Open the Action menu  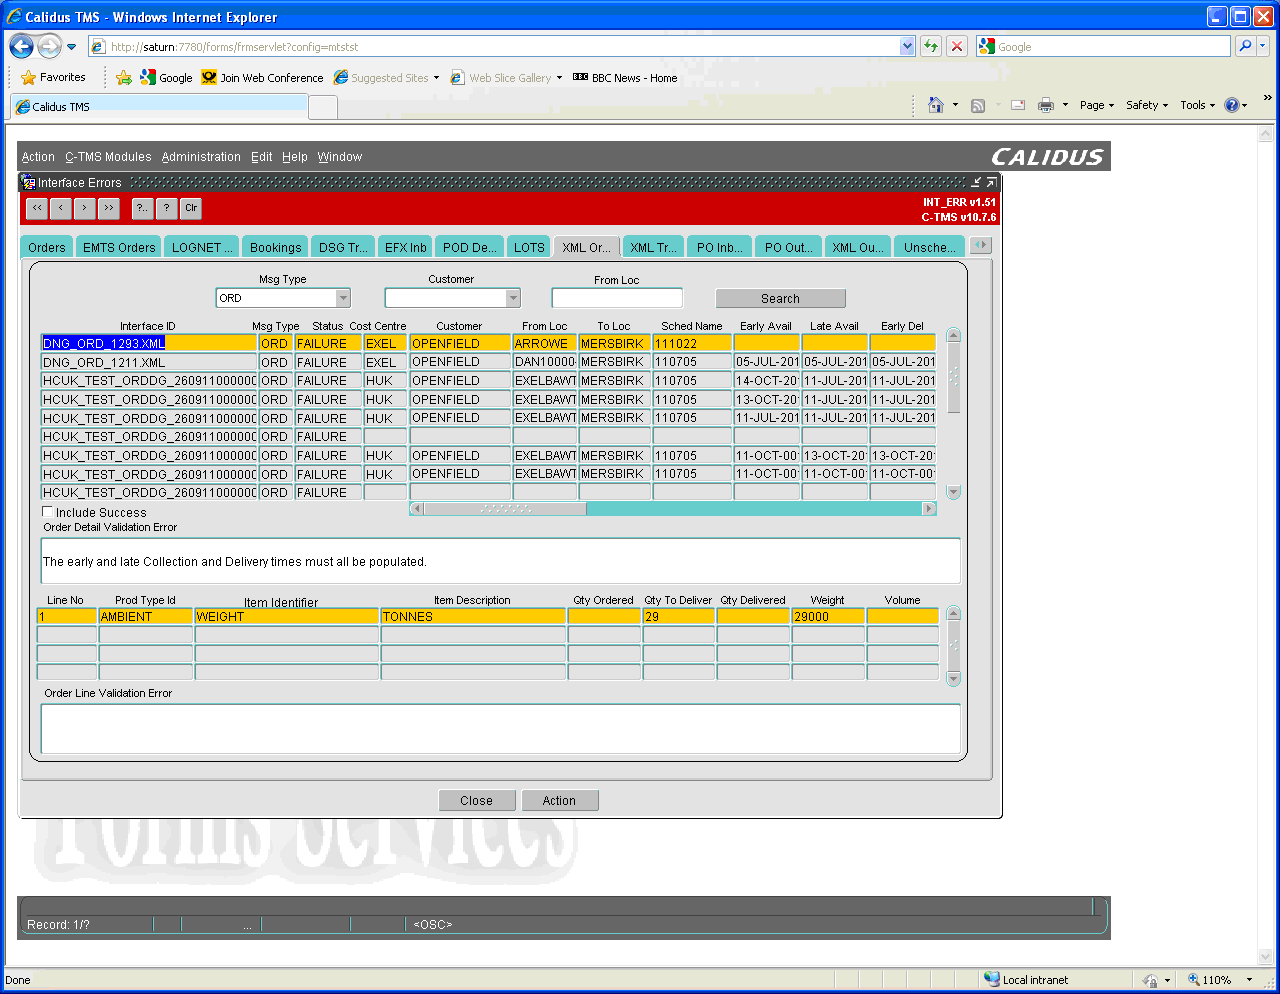(38, 157)
